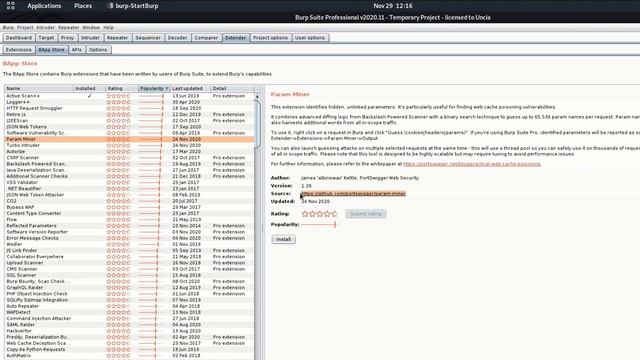Screen dimensions: 640x360
Task: Open the Help menu
Action: click(x=108, y=27)
